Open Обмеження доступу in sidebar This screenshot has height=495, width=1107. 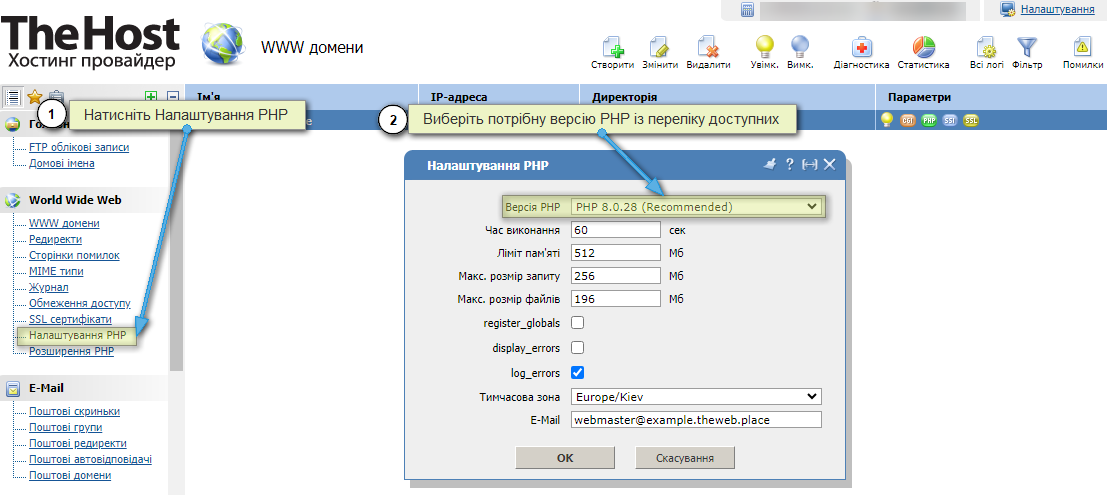(x=80, y=304)
